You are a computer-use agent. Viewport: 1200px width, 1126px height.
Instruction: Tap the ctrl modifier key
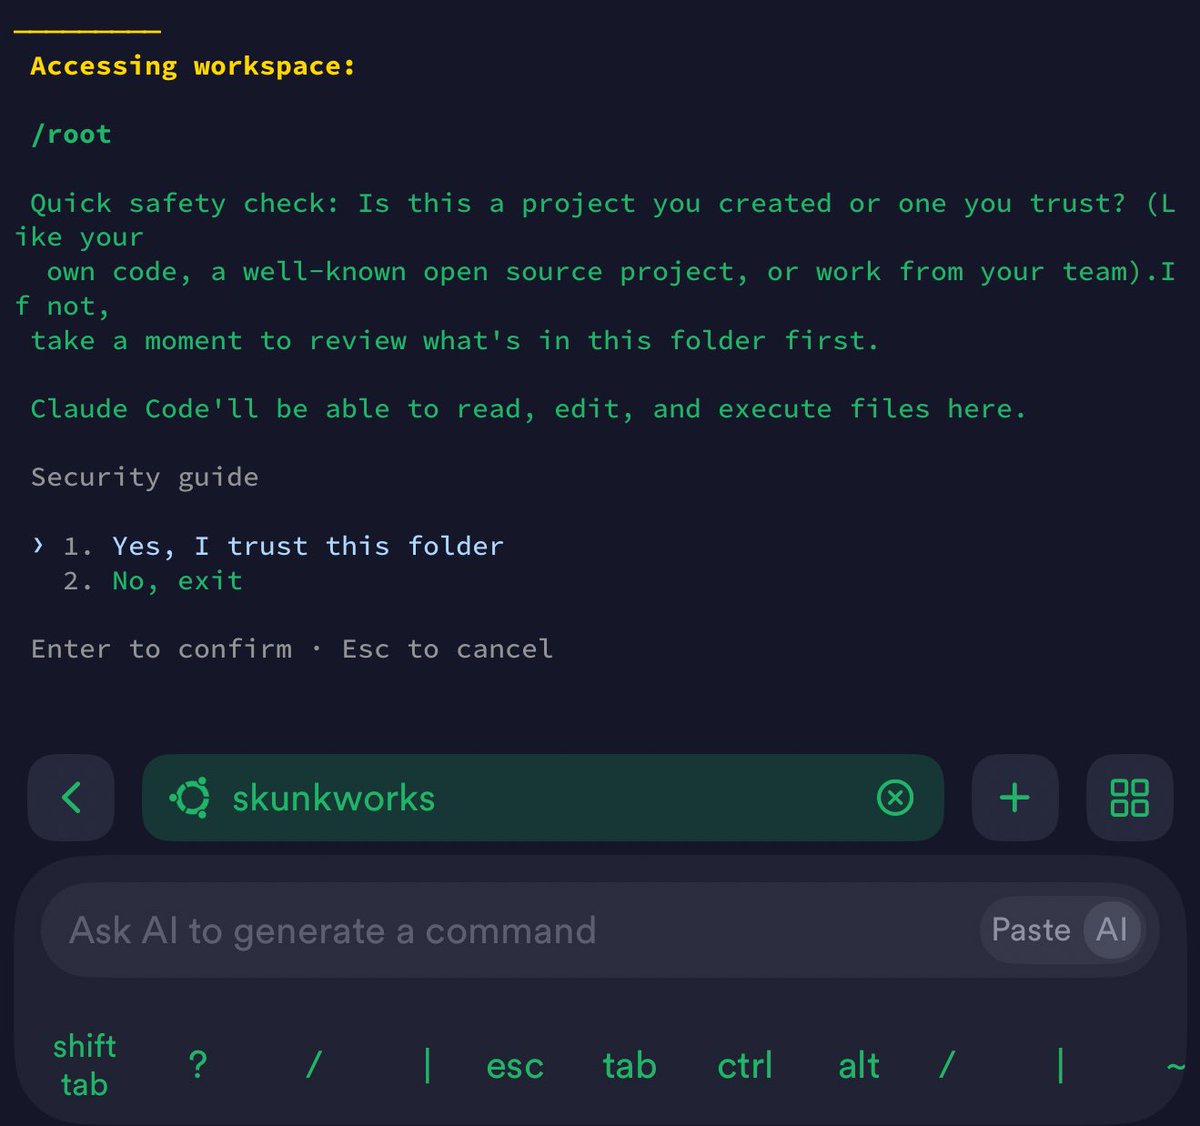click(x=745, y=1066)
